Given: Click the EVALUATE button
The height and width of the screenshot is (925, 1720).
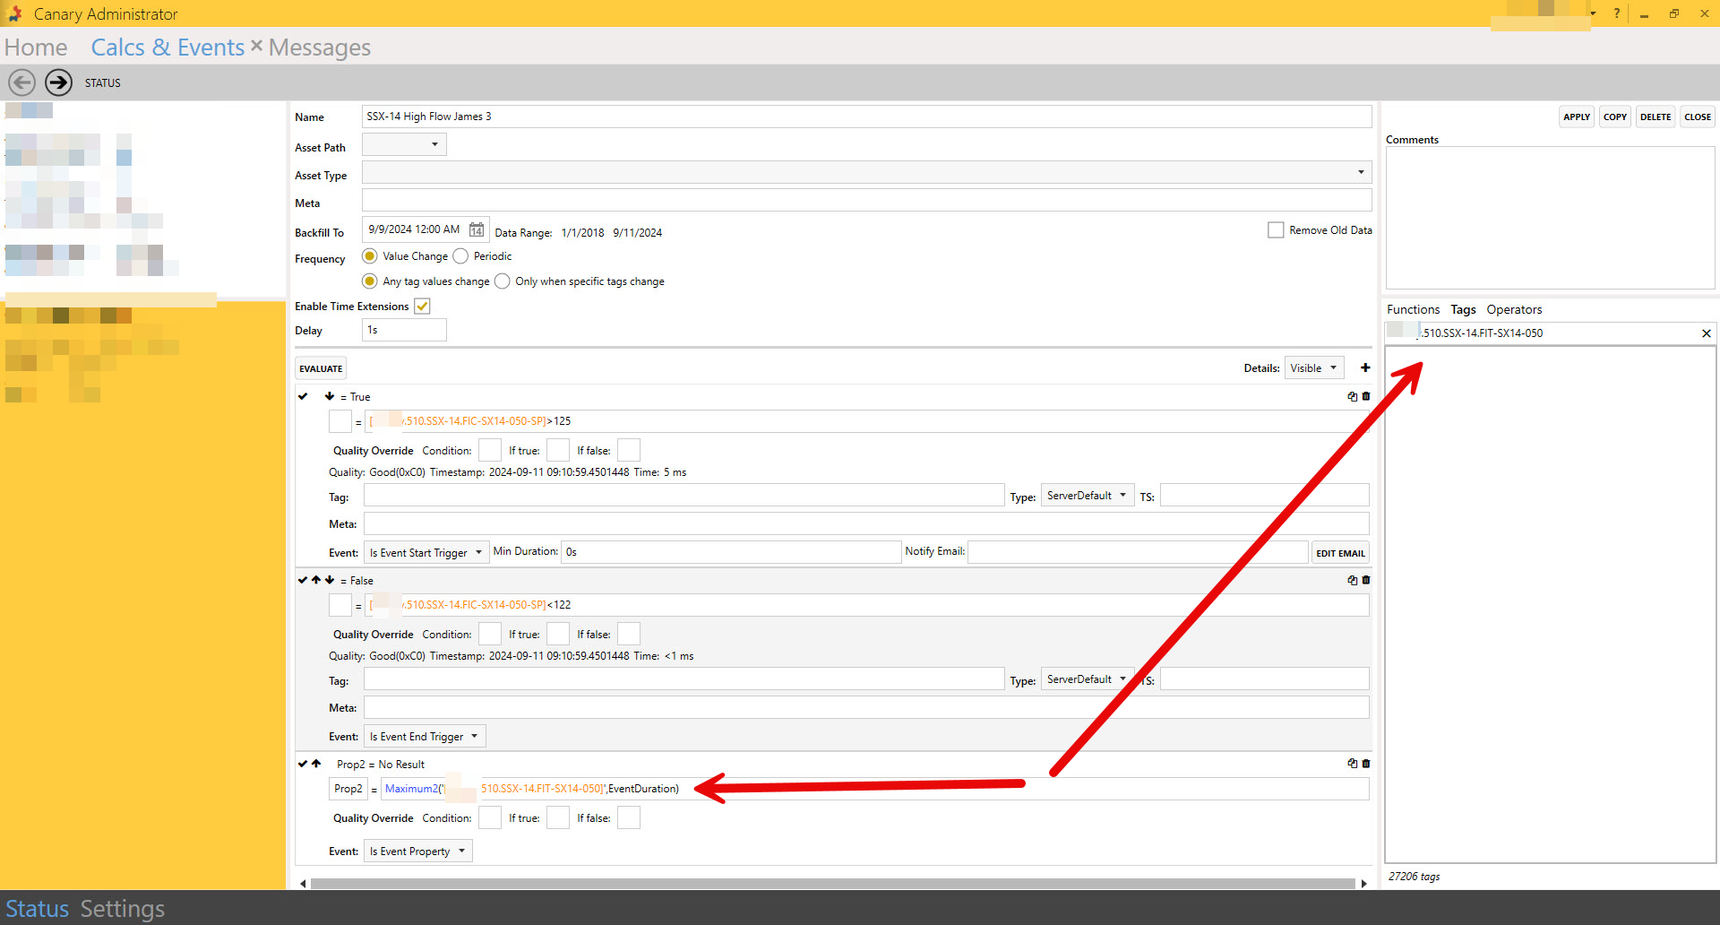Looking at the screenshot, I should click(320, 368).
